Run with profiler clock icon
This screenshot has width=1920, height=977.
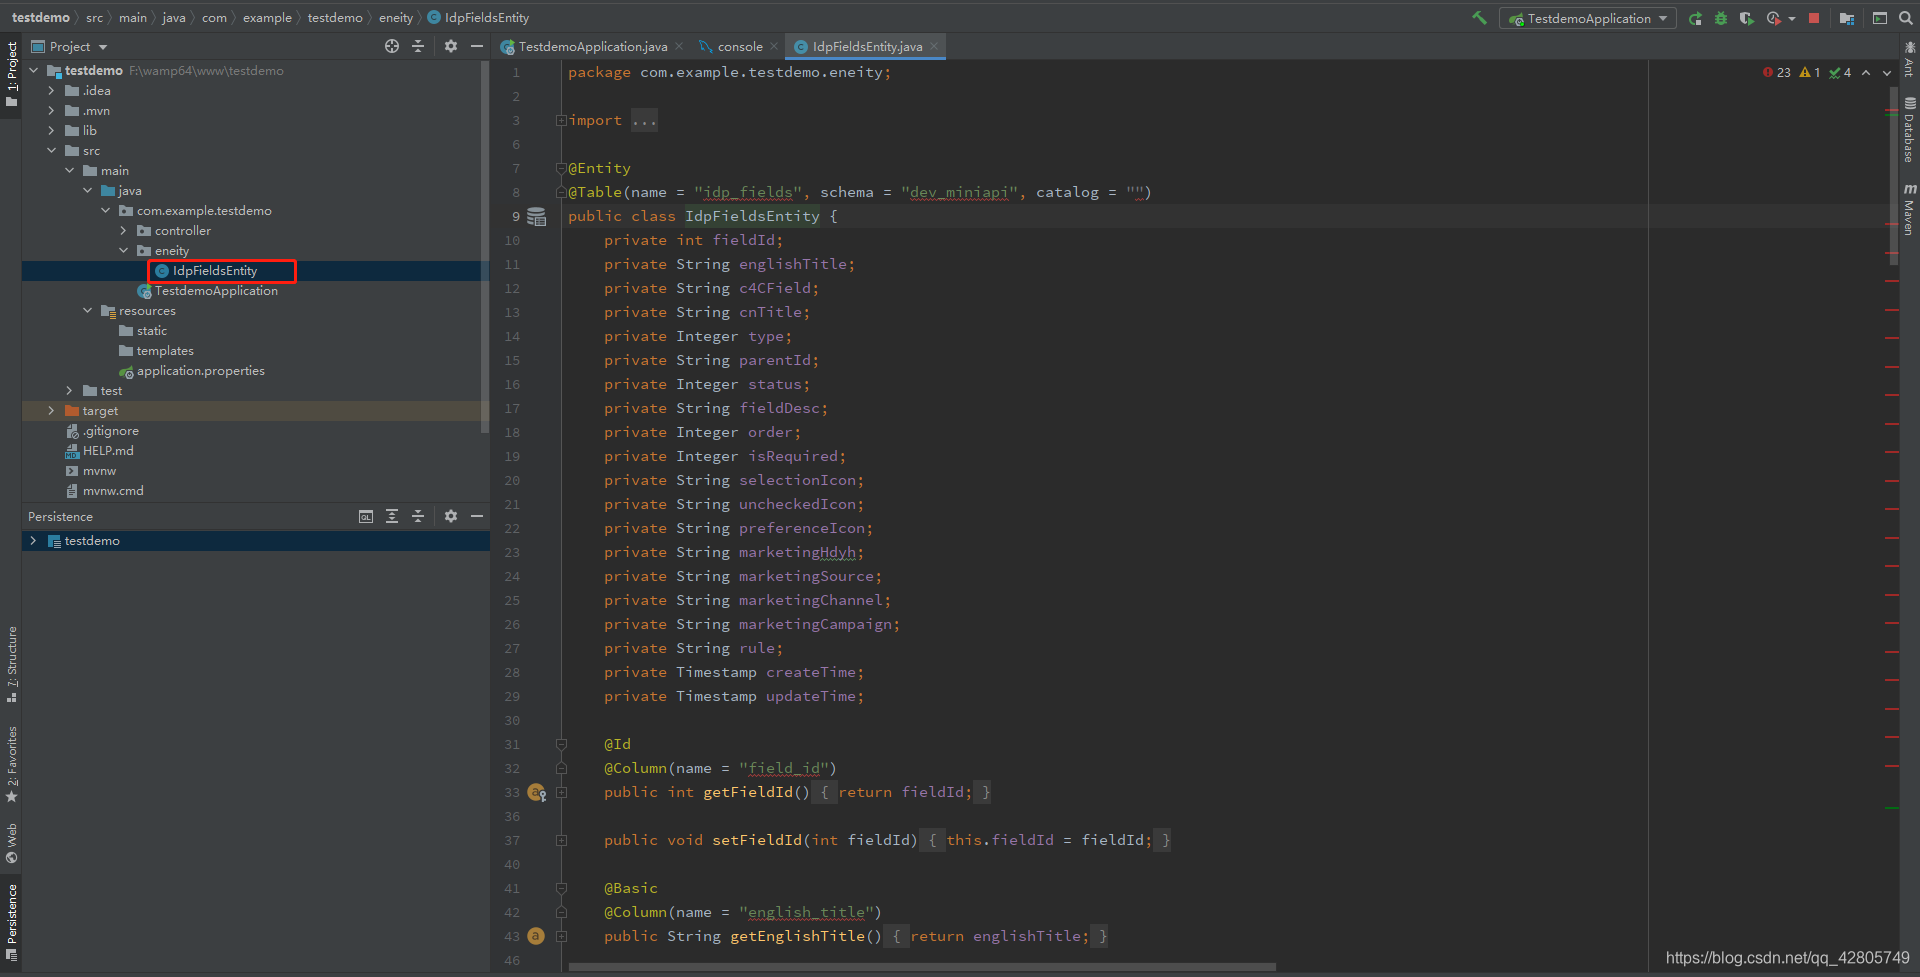pos(1773,18)
